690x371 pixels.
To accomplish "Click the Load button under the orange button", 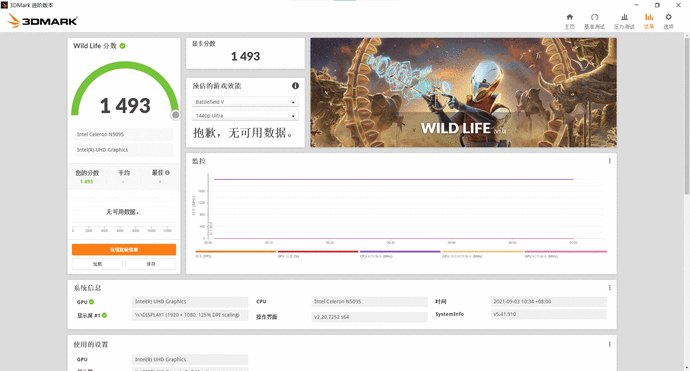I will tap(97, 264).
